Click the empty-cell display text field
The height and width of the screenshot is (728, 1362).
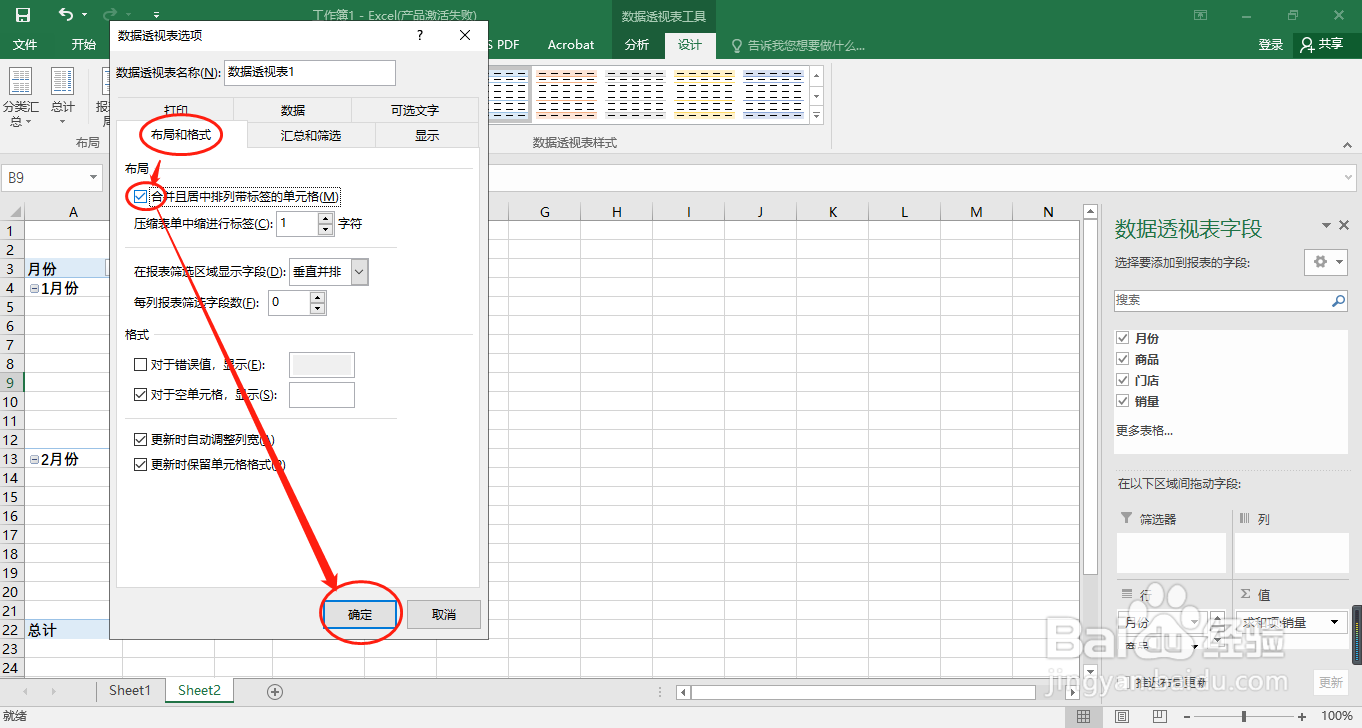tap(321, 395)
